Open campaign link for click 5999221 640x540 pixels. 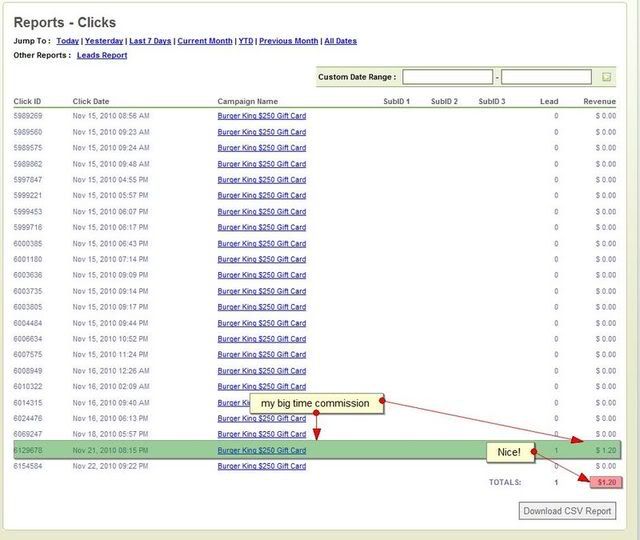point(262,196)
